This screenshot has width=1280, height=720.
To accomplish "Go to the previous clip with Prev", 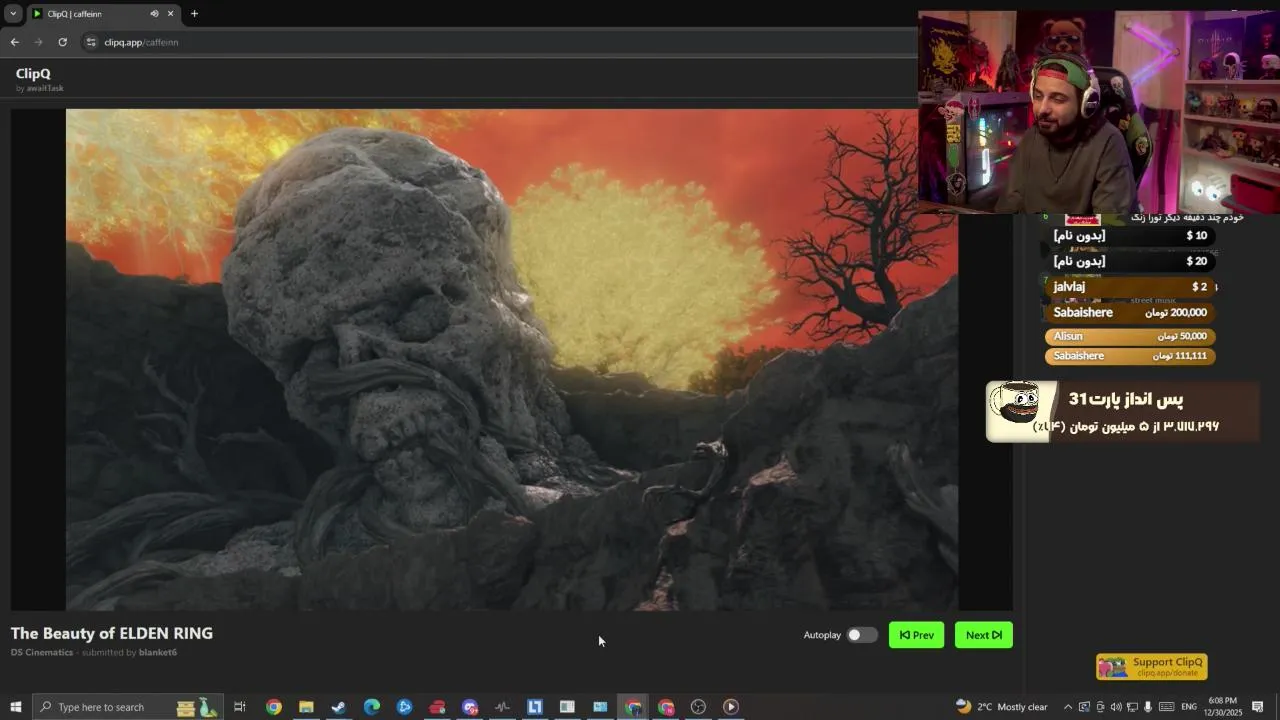I will click(x=916, y=635).
